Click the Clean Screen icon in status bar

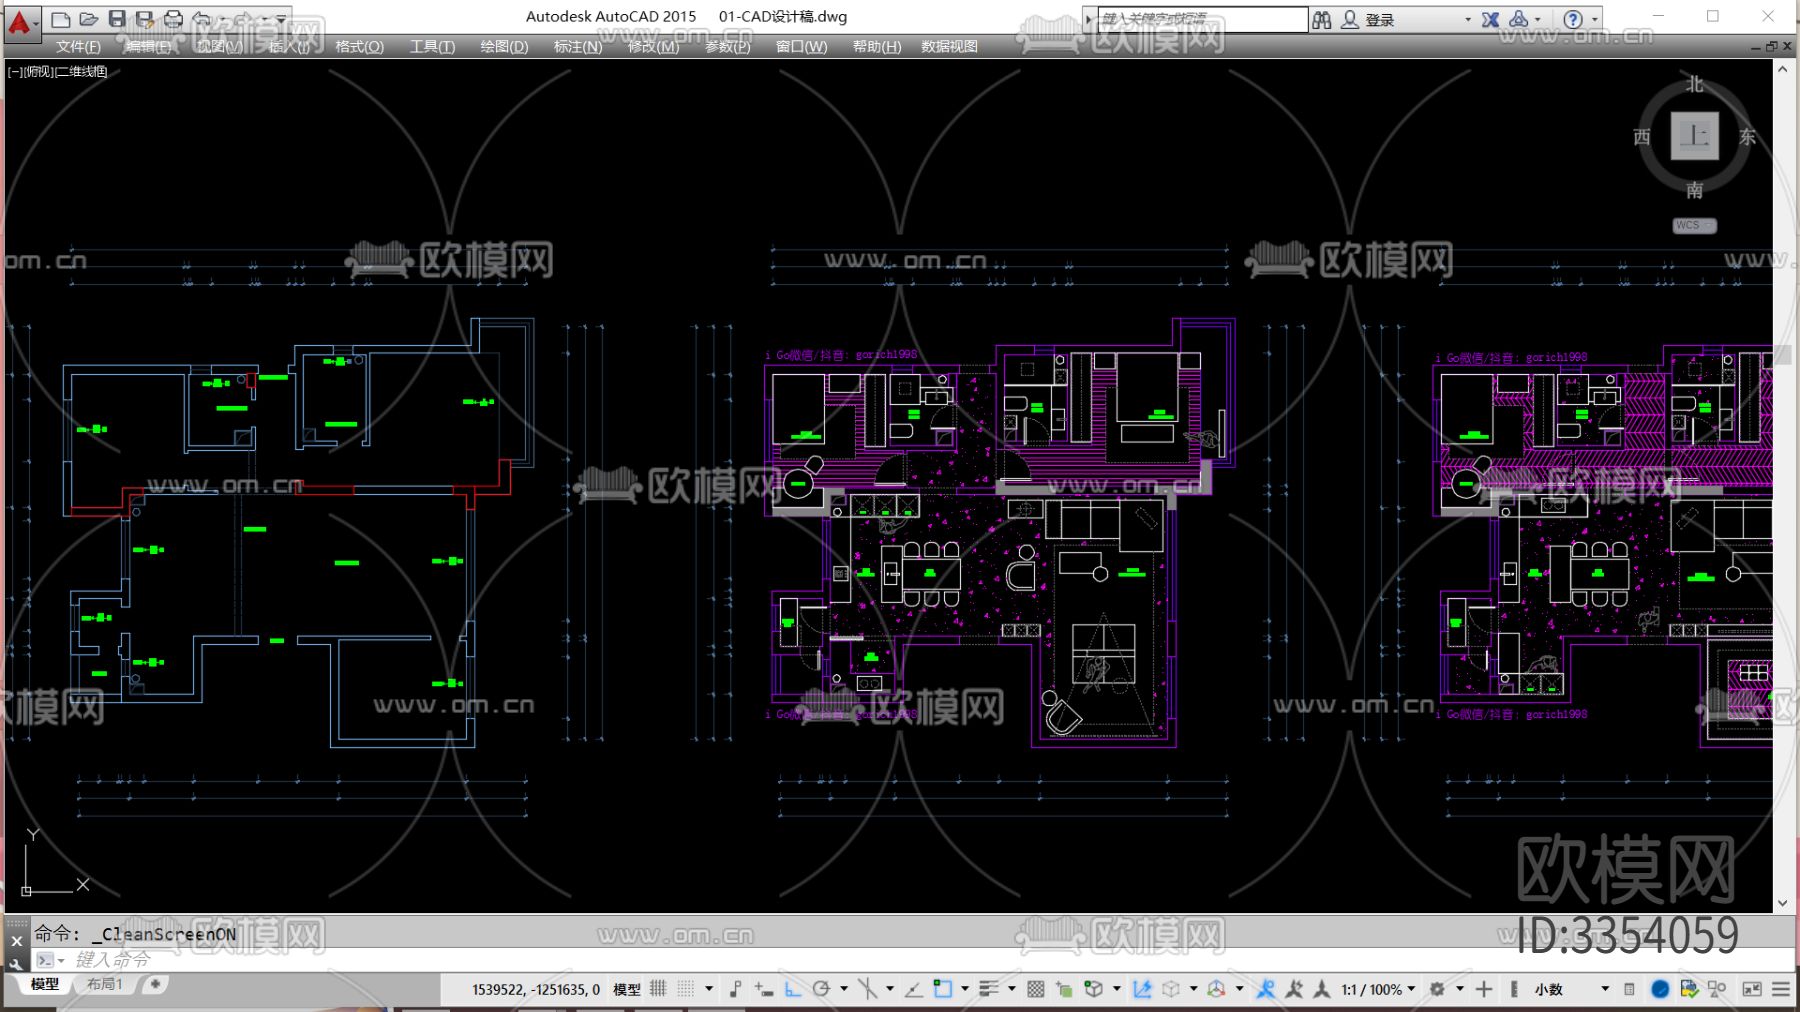click(x=1752, y=989)
